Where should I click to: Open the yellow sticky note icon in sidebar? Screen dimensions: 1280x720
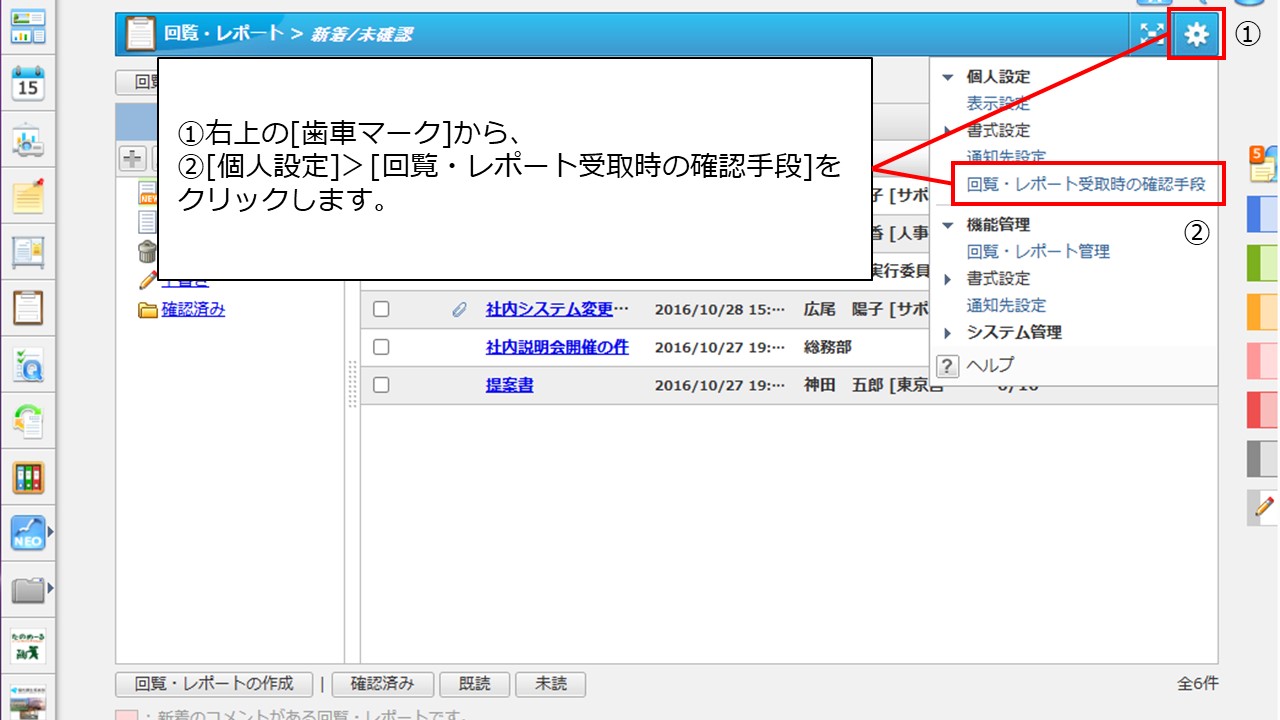[28, 196]
